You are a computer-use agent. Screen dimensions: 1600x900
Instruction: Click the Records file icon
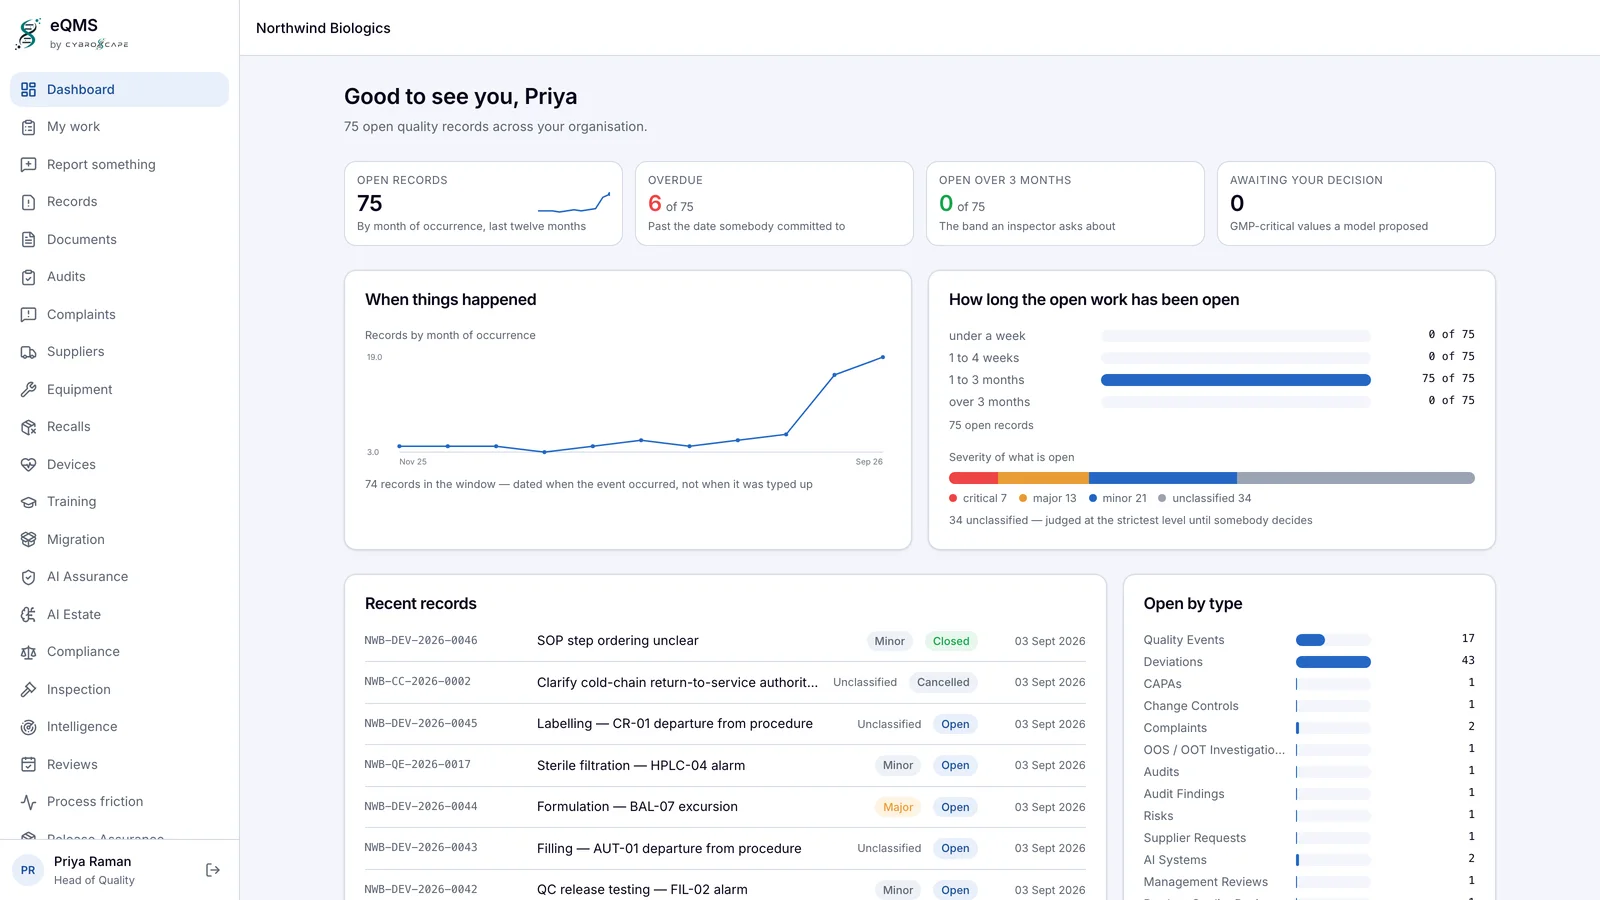pyautogui.click(x=28, y=202)
